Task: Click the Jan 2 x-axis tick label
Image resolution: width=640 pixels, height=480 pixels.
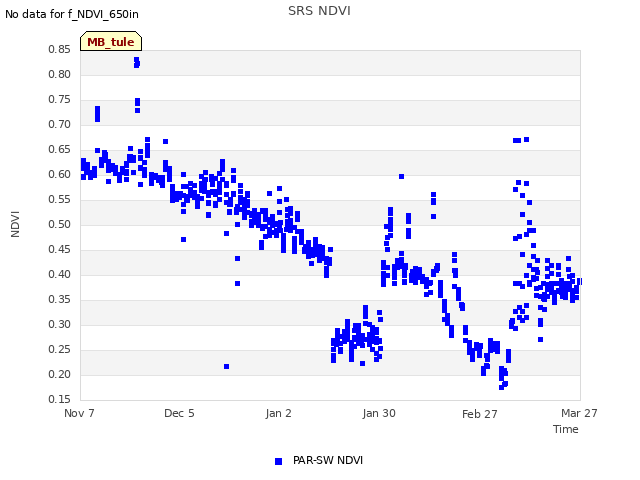Action: (x=278, y=413)
